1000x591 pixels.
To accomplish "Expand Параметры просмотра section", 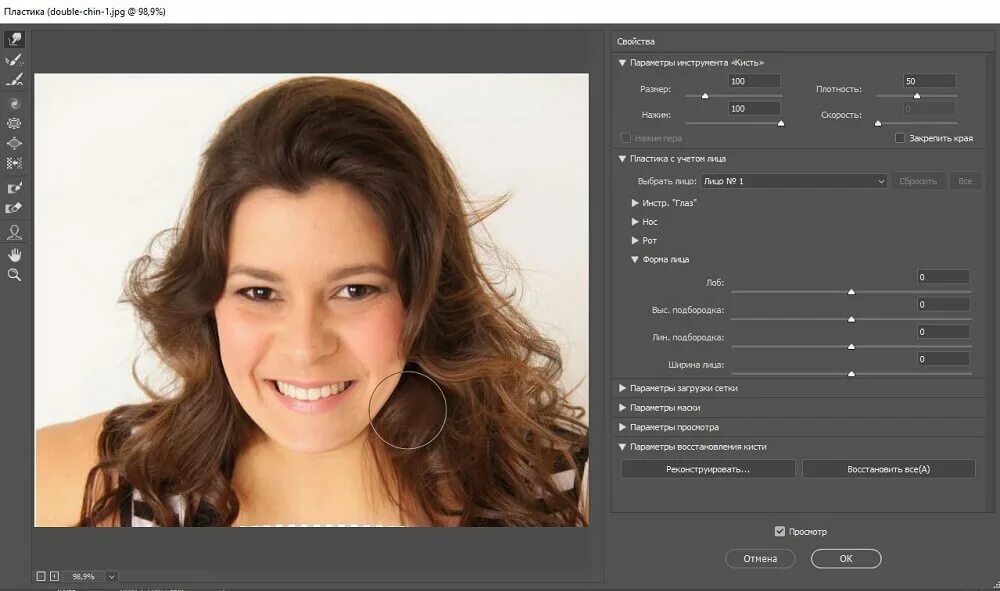I will click(622, 427).
